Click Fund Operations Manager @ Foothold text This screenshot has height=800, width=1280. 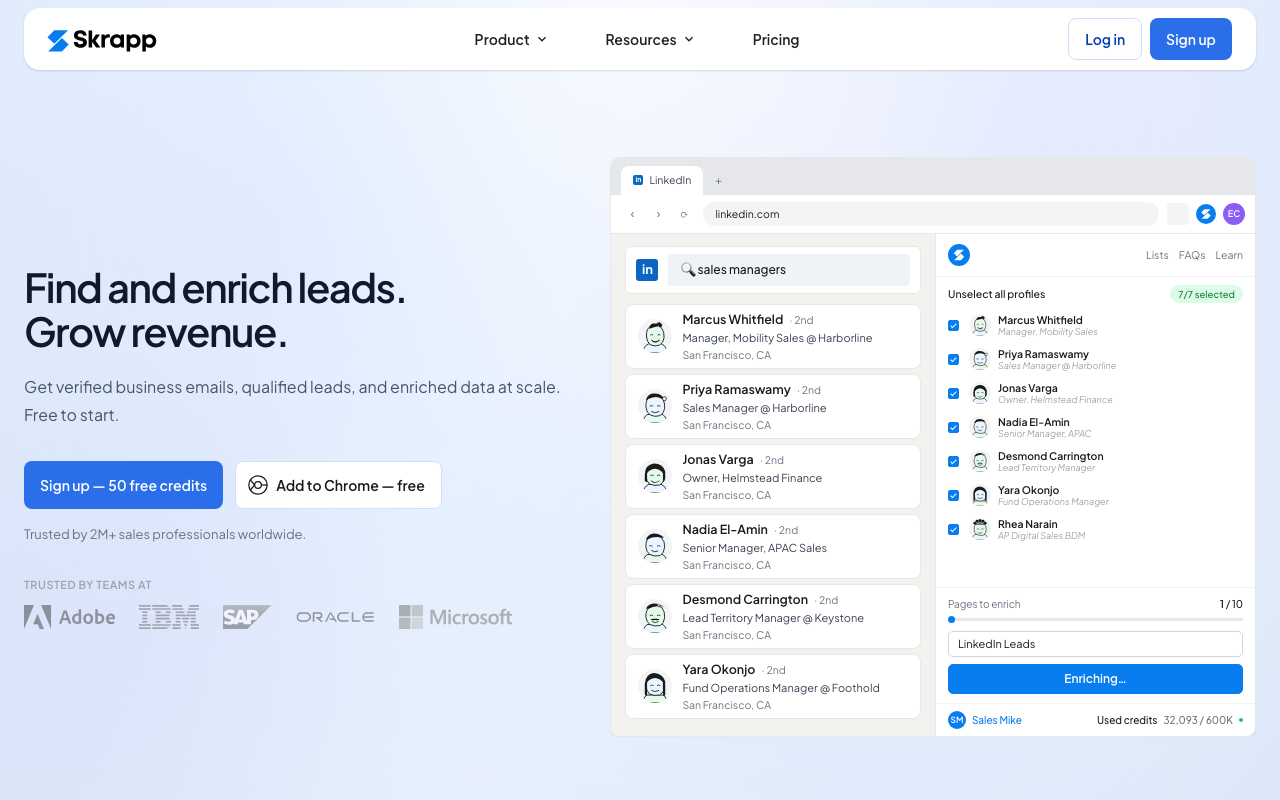781,688
